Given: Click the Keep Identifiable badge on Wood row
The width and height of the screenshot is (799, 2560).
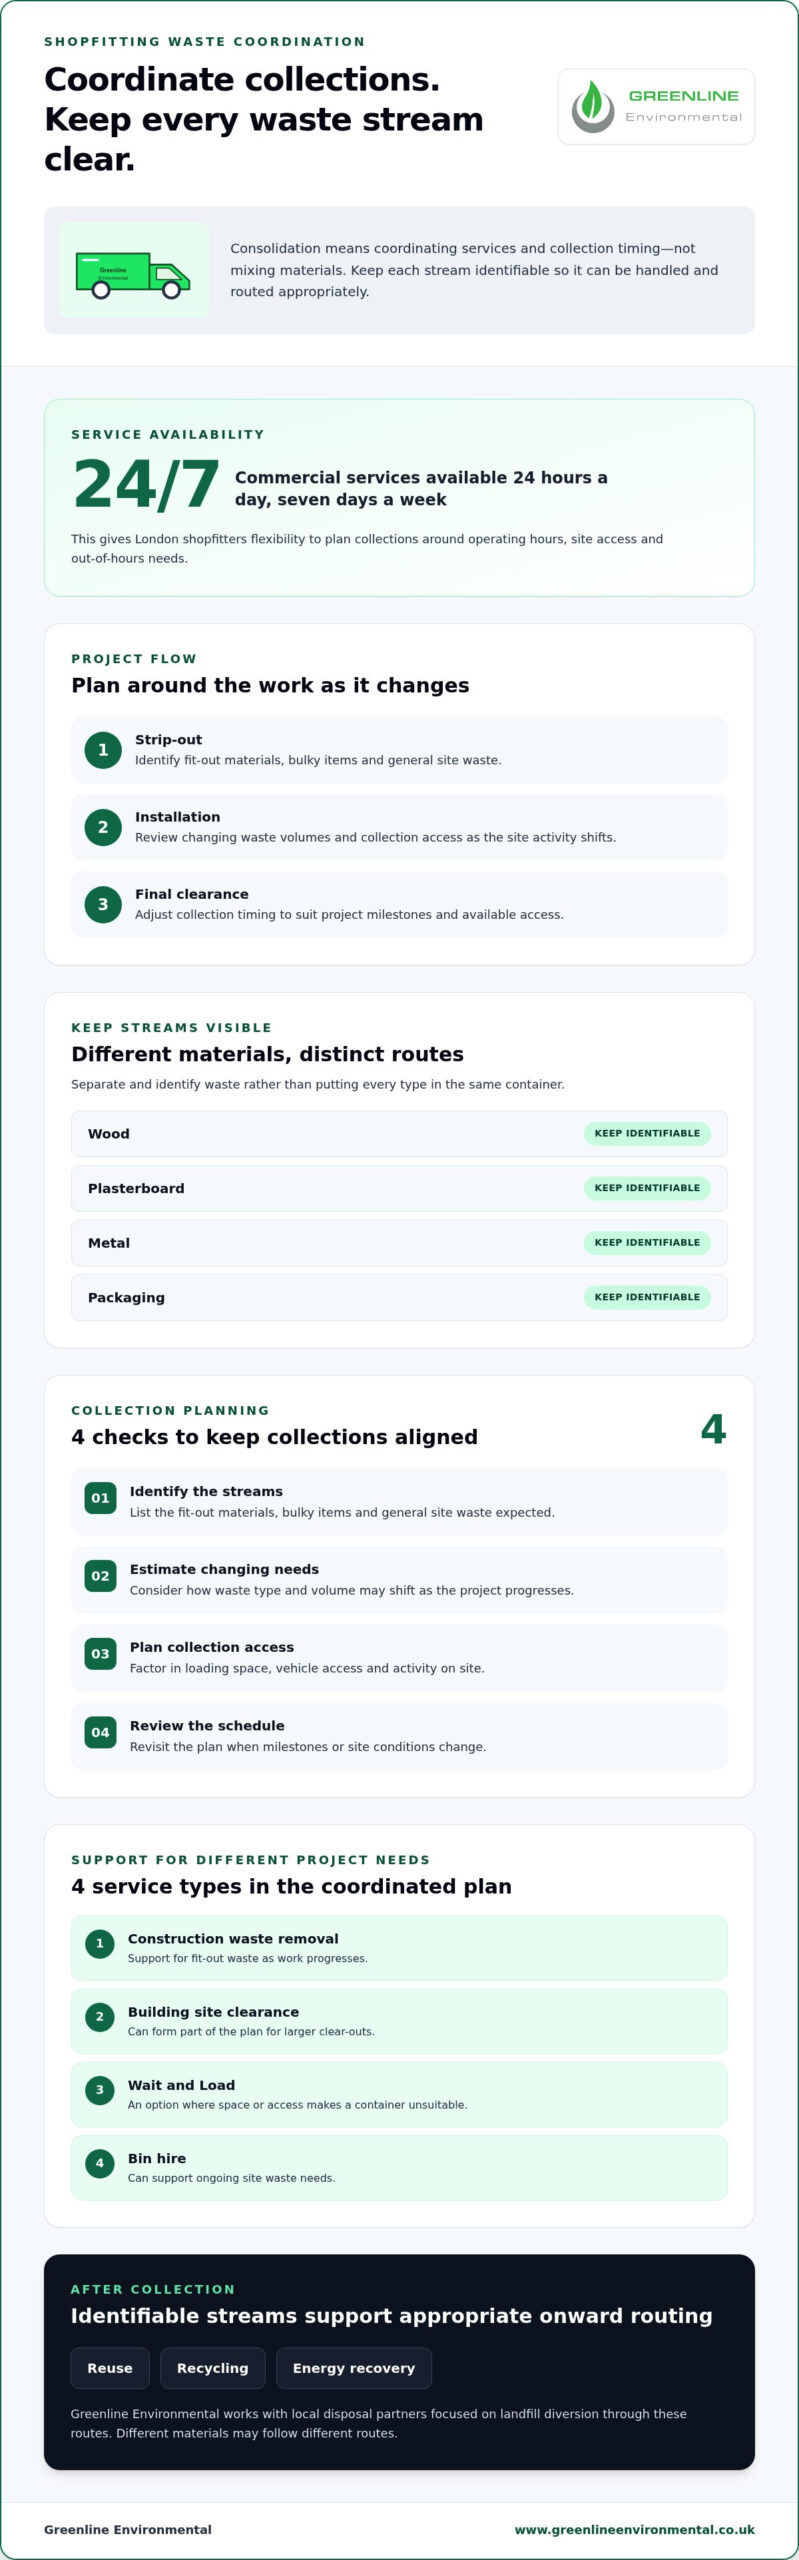Looking at the screenshot, I should point(647,1133).
